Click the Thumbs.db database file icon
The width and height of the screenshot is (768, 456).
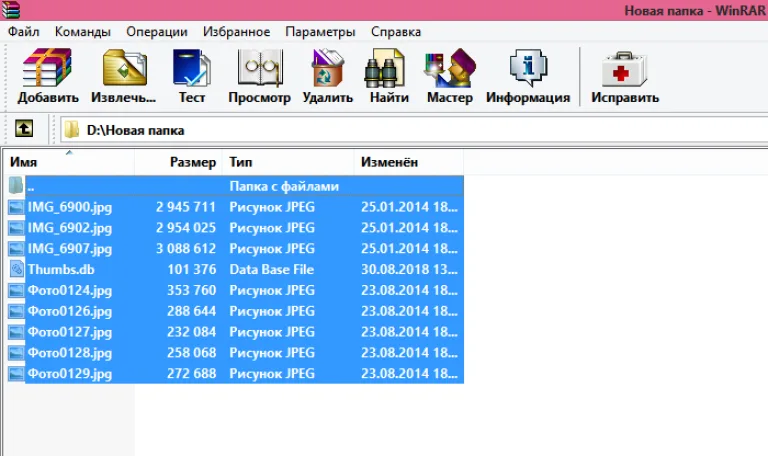17,269
